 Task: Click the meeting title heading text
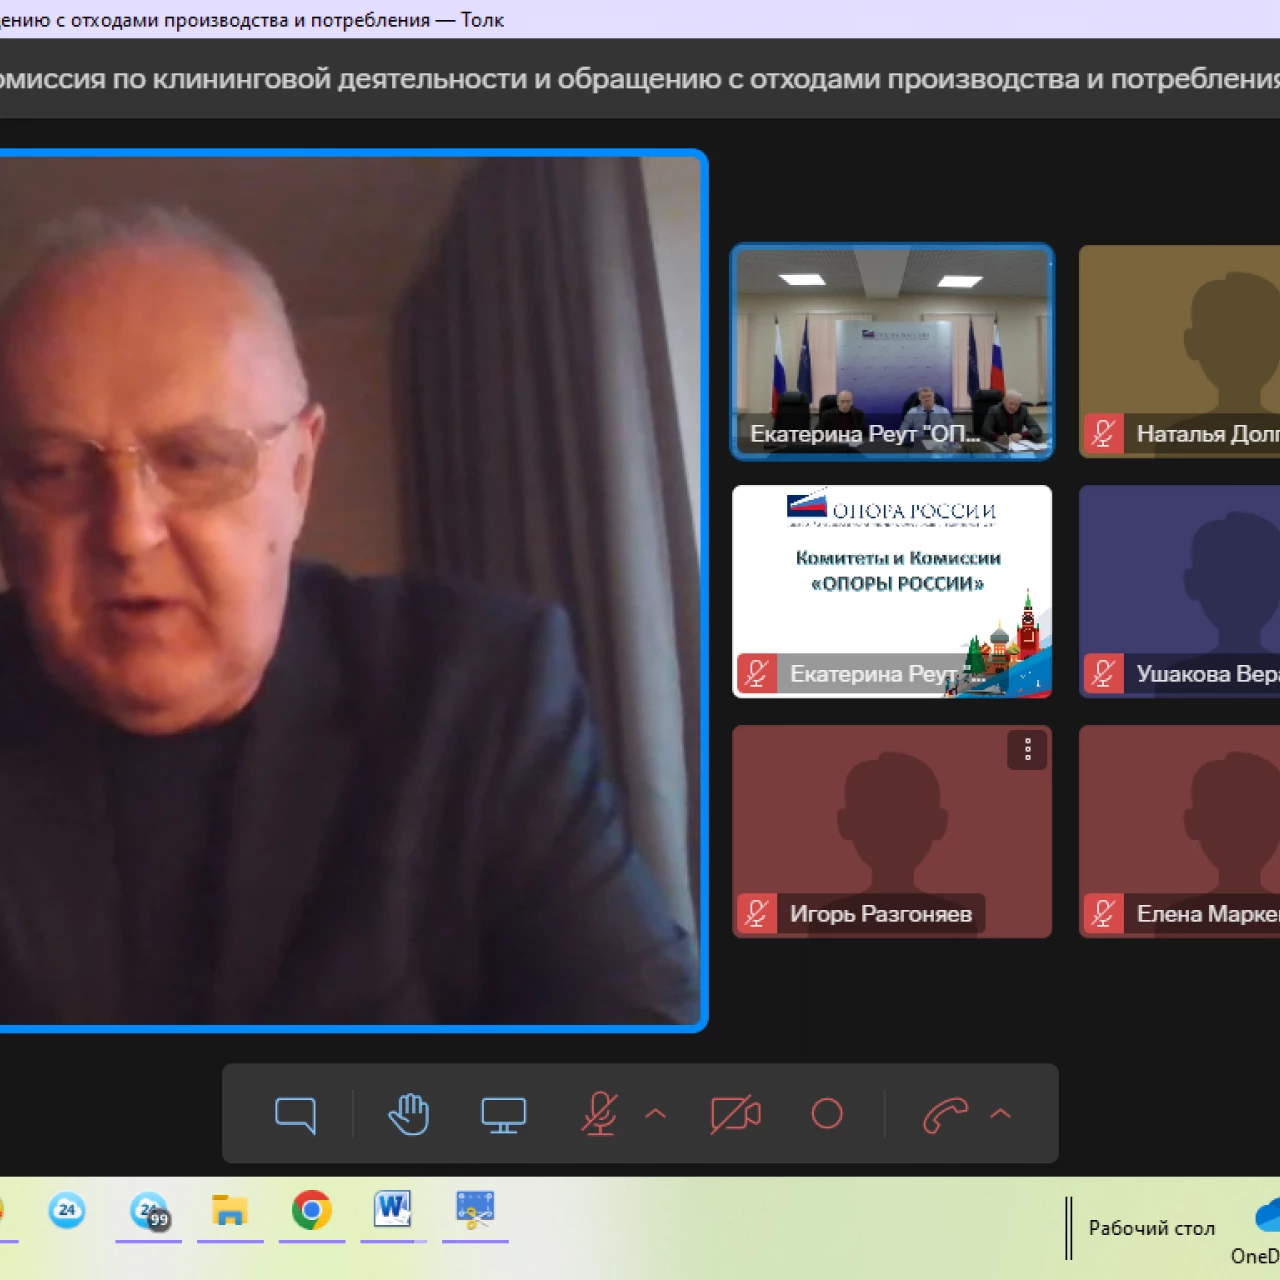tap(640, 79)
